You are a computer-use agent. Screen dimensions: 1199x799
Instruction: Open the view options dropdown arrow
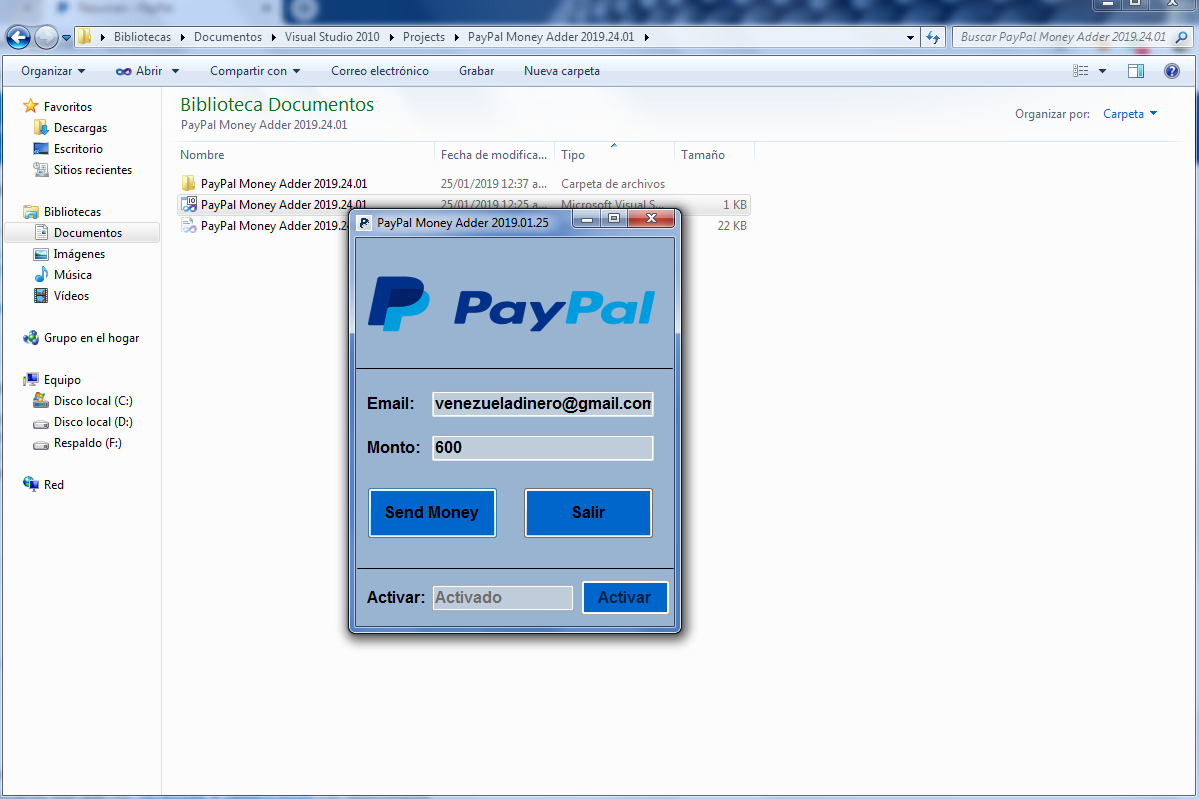pos(1102,71)
